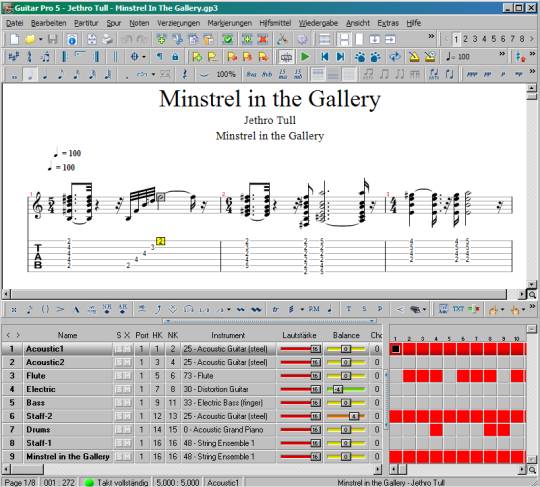This screenshot has height=487, width=540.
Task: Go to page 8 in page selector
Action: click(522, 39)
